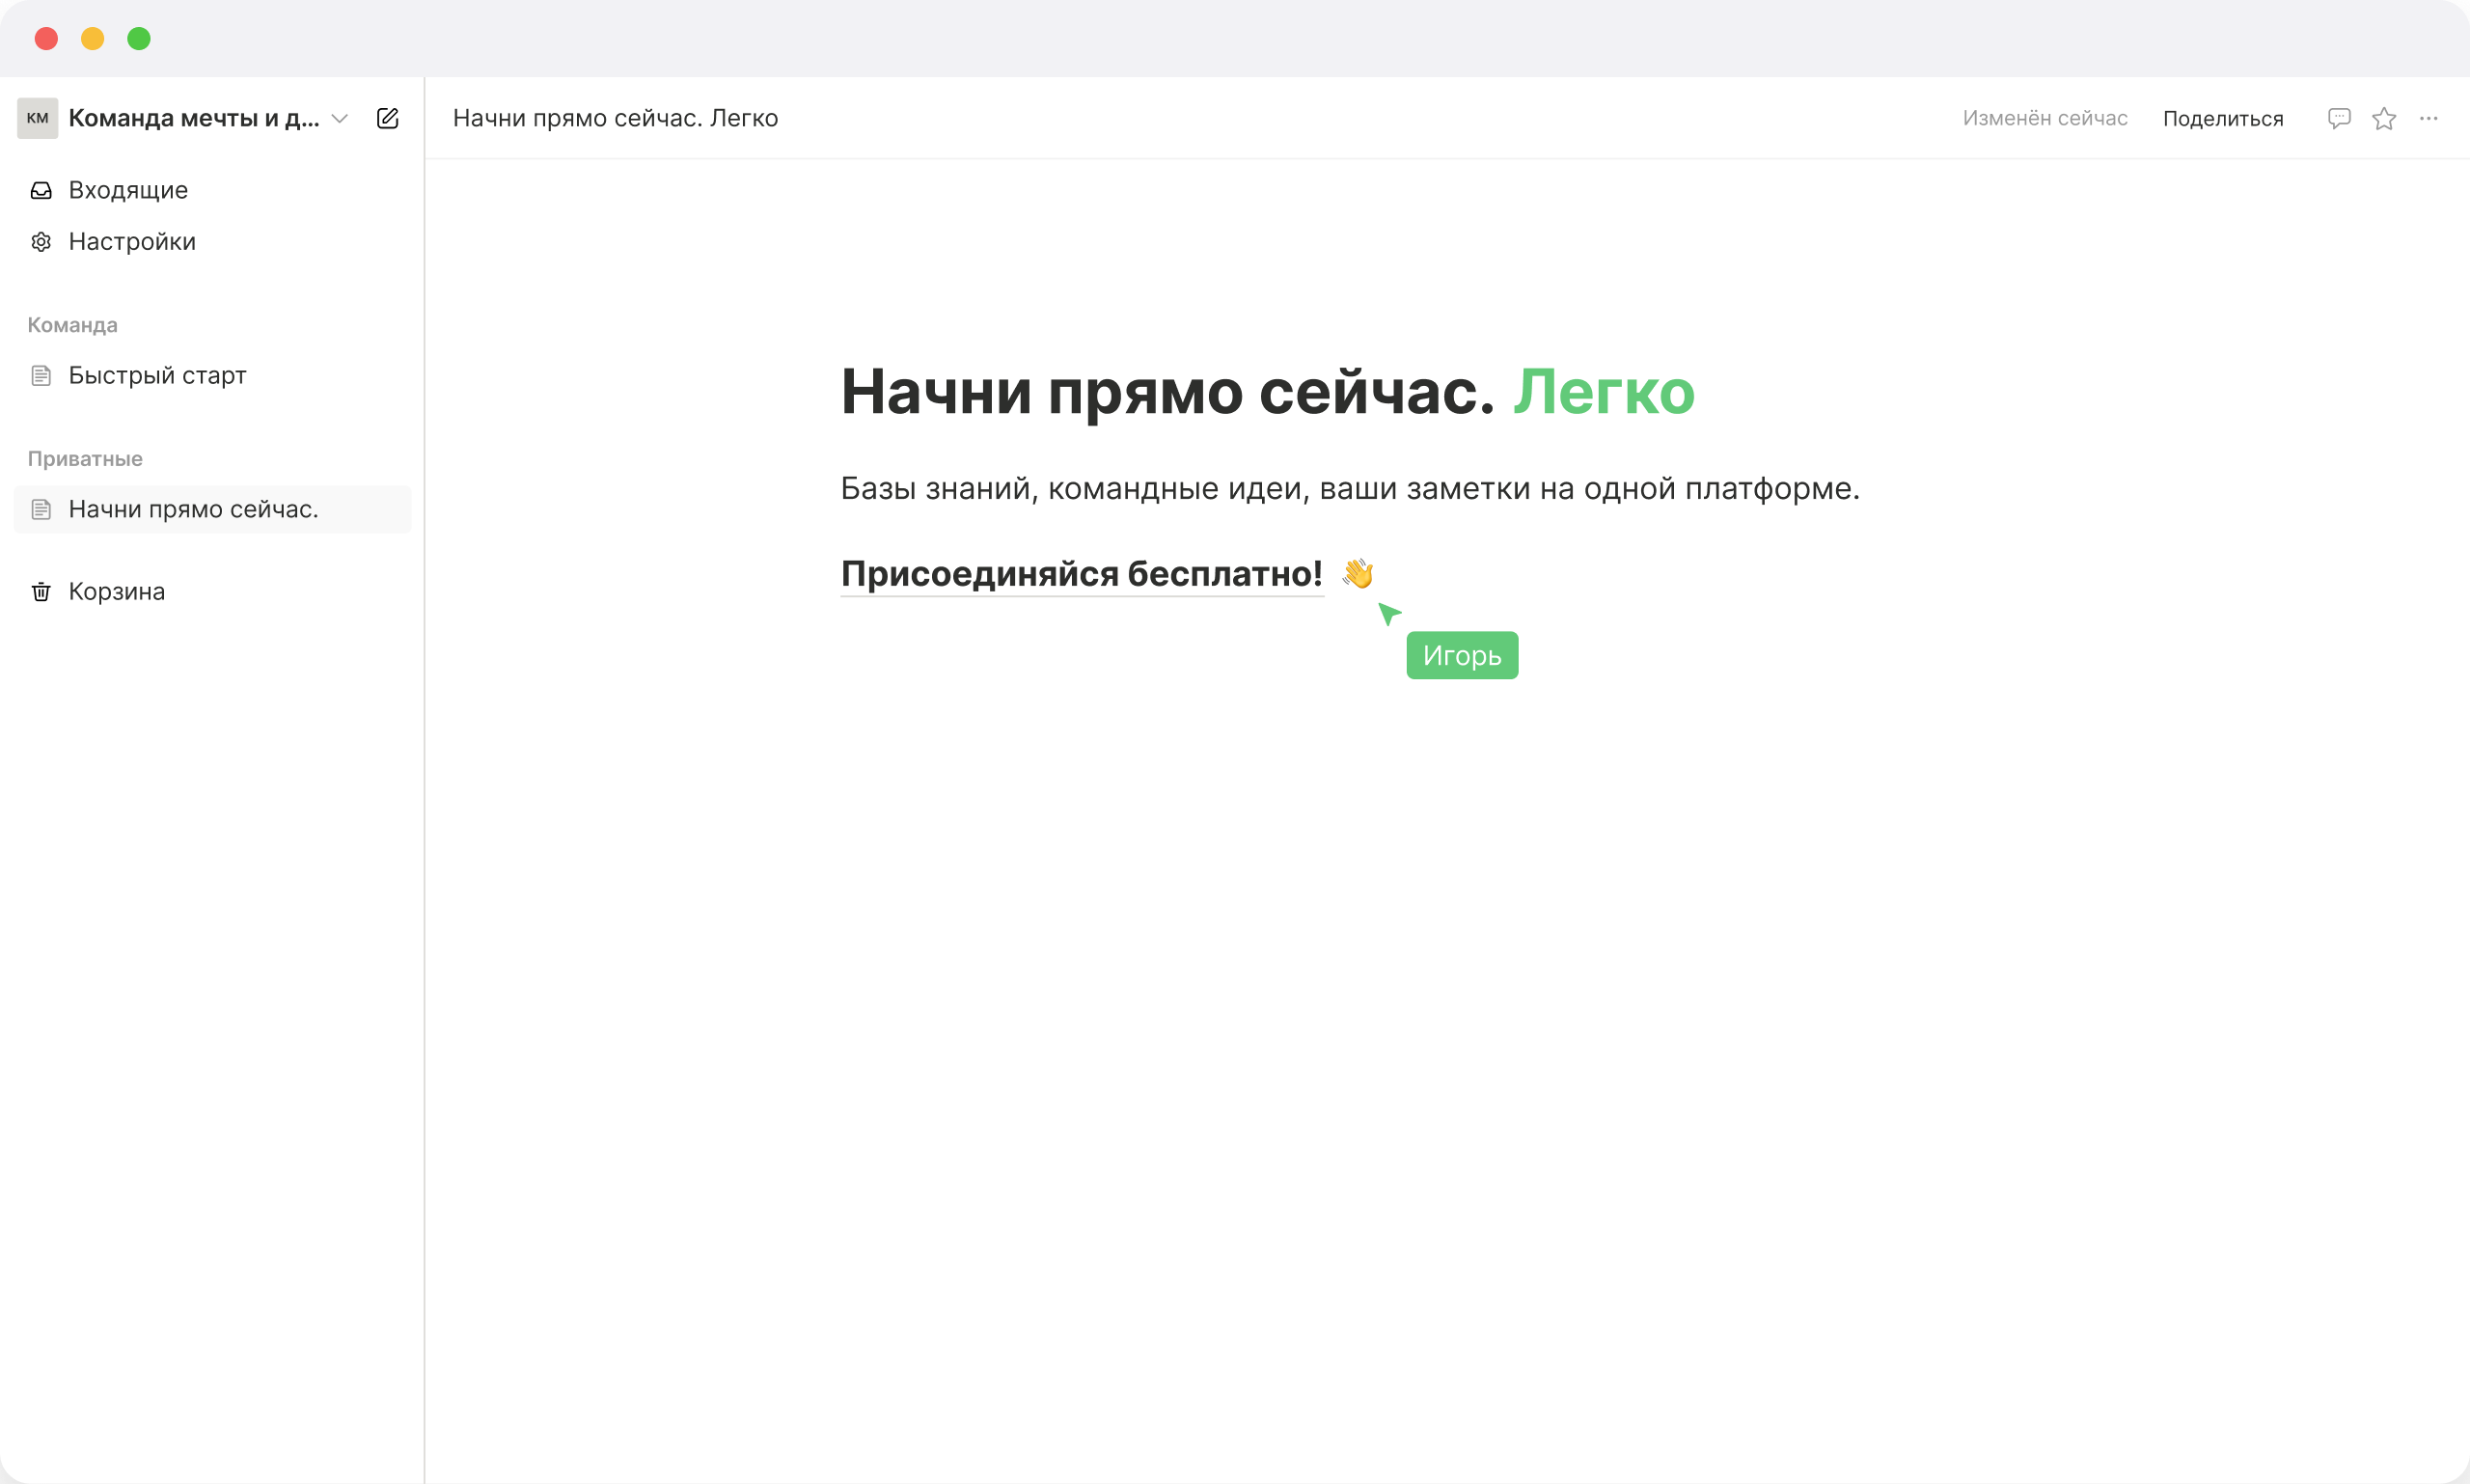
Task: Click the page icon beside Быстрый старт
Action: pyautogui.click(x=41, y=376)
